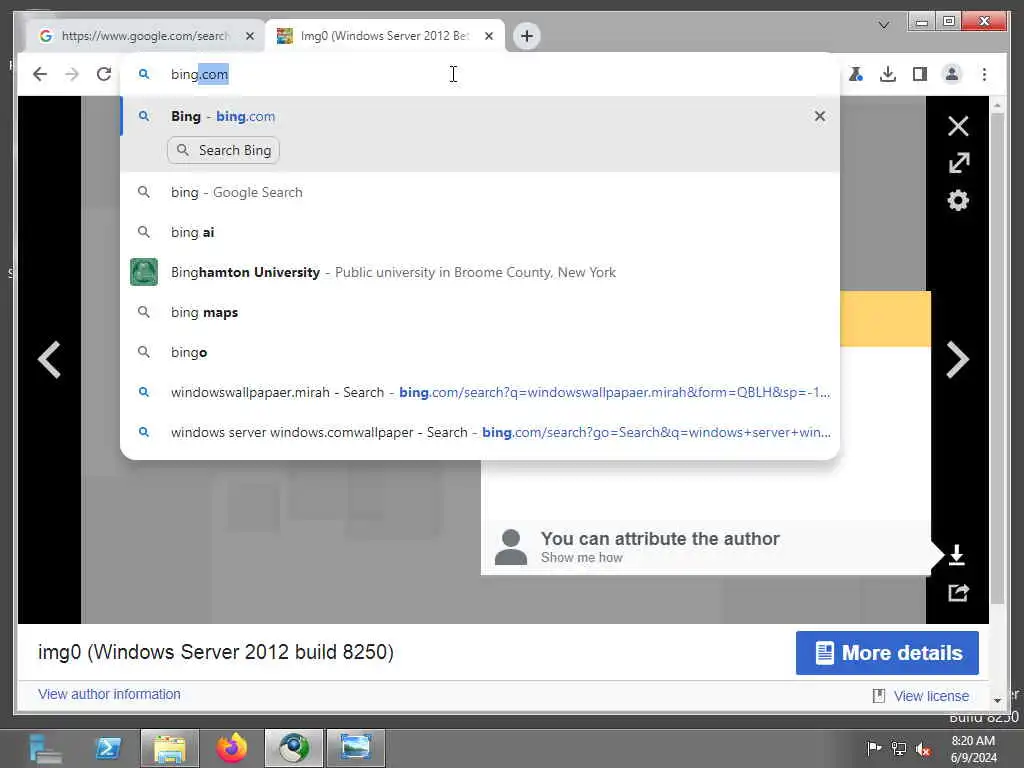Go to the next image arrow
The width and height of the screenshot is (1024, 768).
point(957,359)
